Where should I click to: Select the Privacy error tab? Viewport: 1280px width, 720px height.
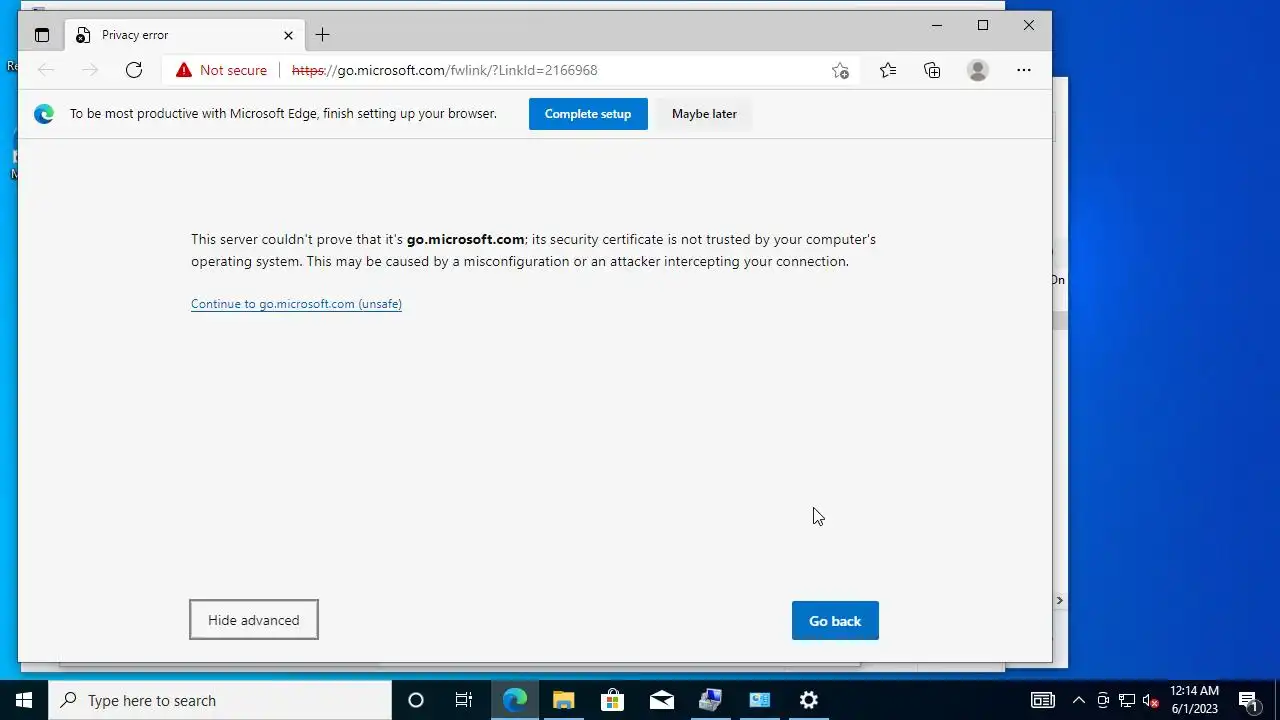186,35
